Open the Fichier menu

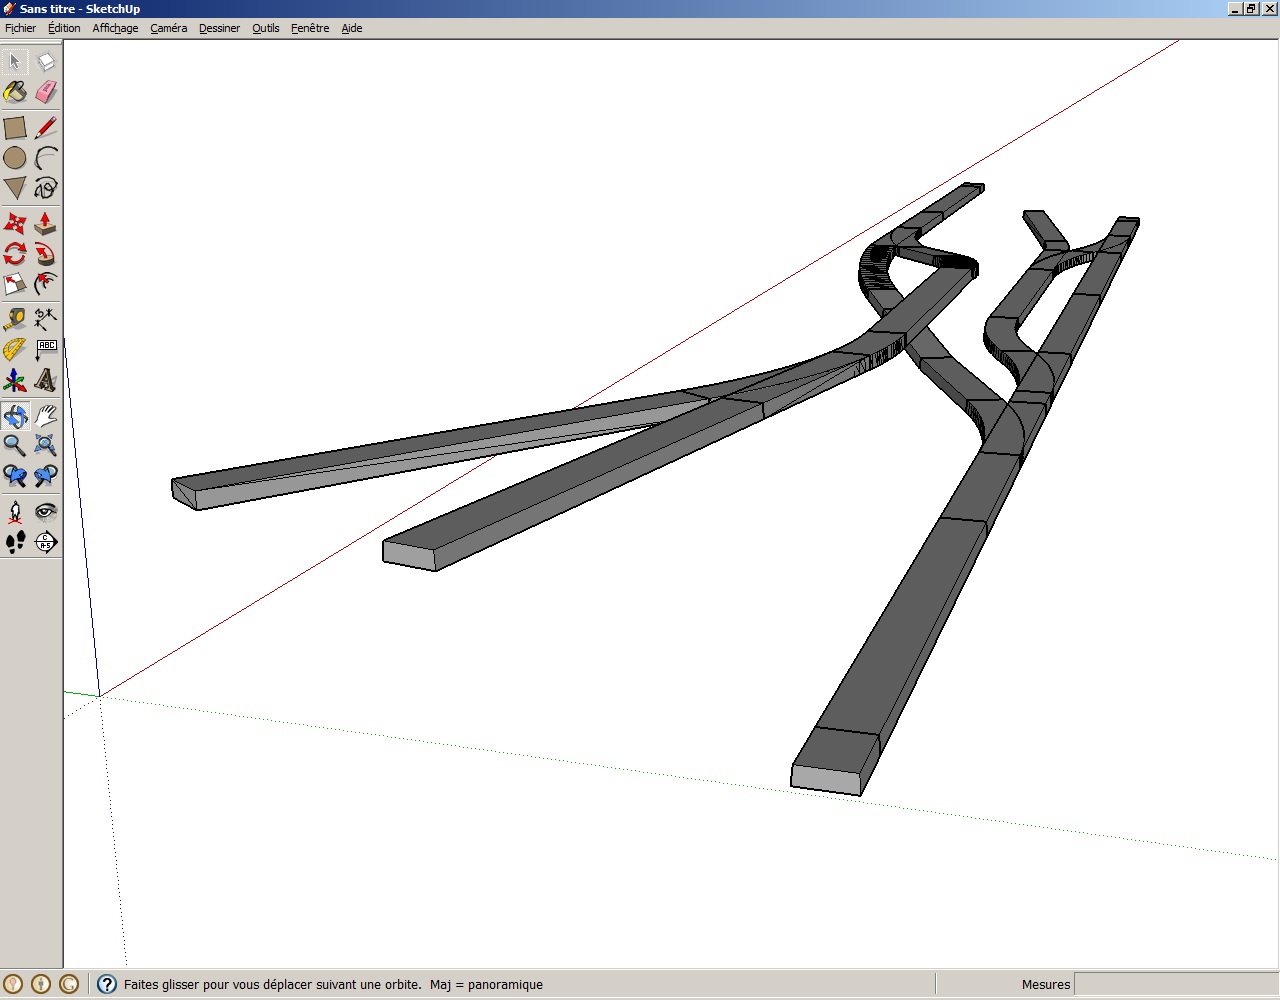coord(20,28)
